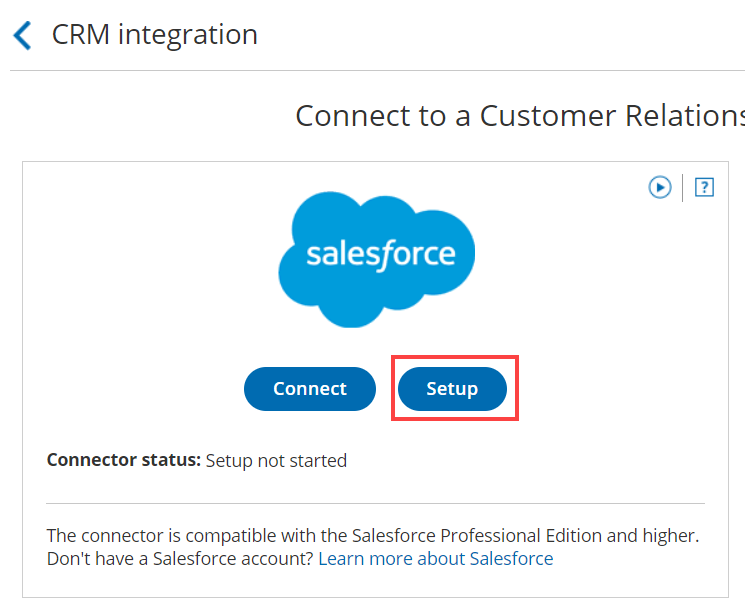Click the separator line under the page title
Image resolution: width=745 pixels, height=609 pixels.
(375, 70)
